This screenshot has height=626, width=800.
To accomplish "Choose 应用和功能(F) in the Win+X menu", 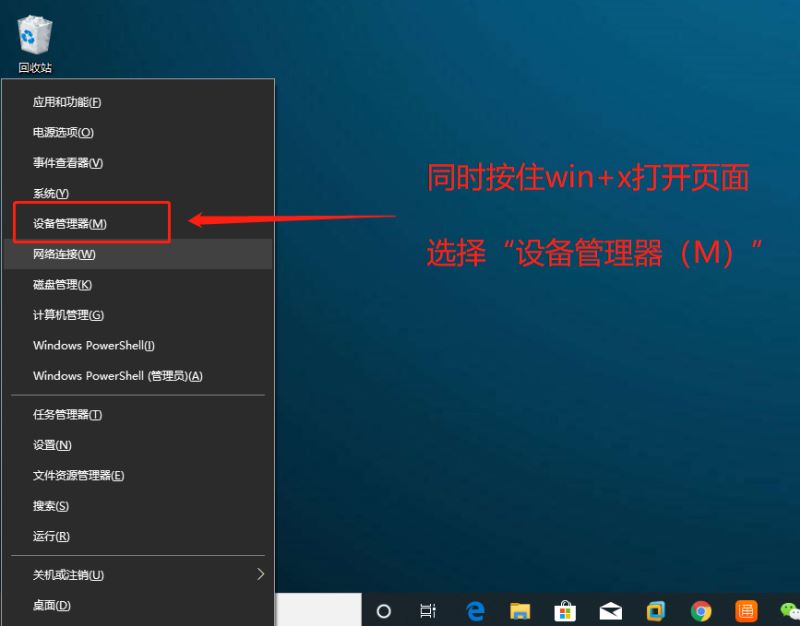I will point(67,102).
